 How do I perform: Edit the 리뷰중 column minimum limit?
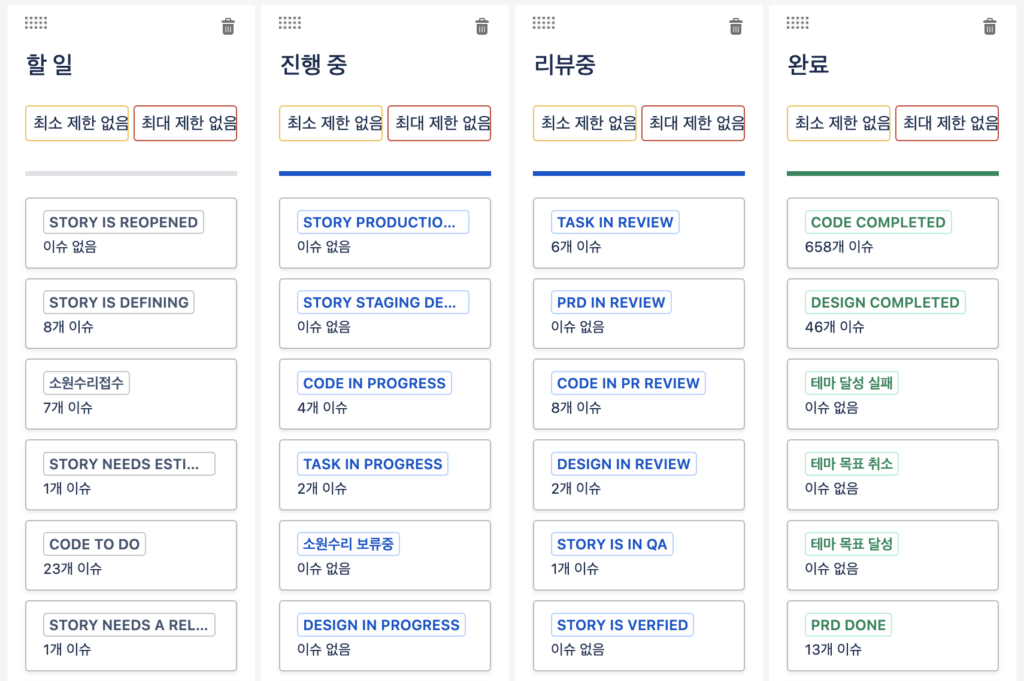click(x=585, y=124)
